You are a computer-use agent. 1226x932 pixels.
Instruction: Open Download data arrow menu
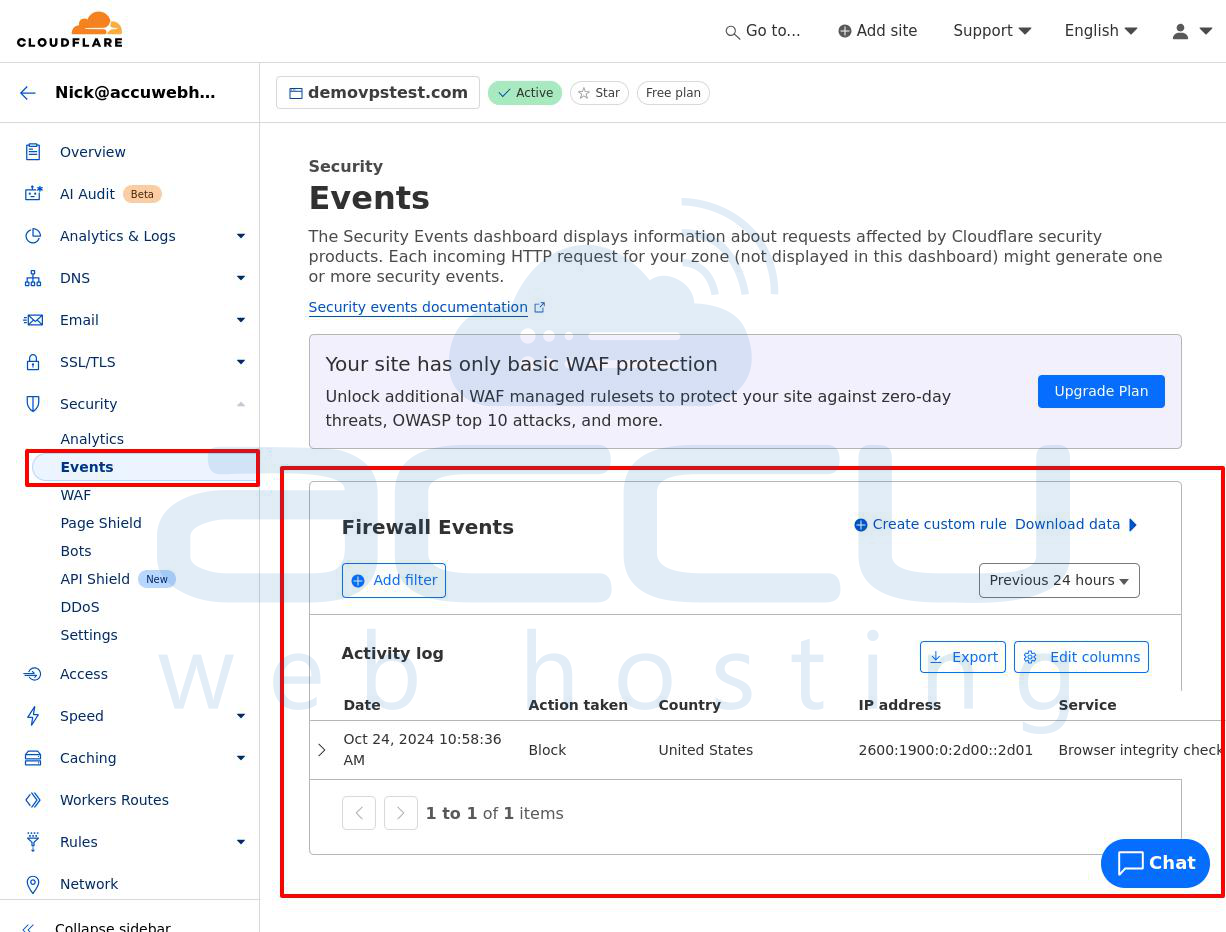tap(1133, 525)
